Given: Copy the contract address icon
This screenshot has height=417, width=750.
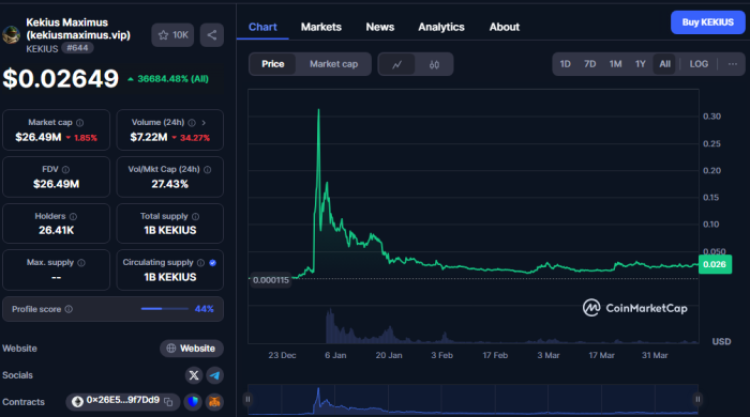Looking at the screenshot, I should point(168,402).
